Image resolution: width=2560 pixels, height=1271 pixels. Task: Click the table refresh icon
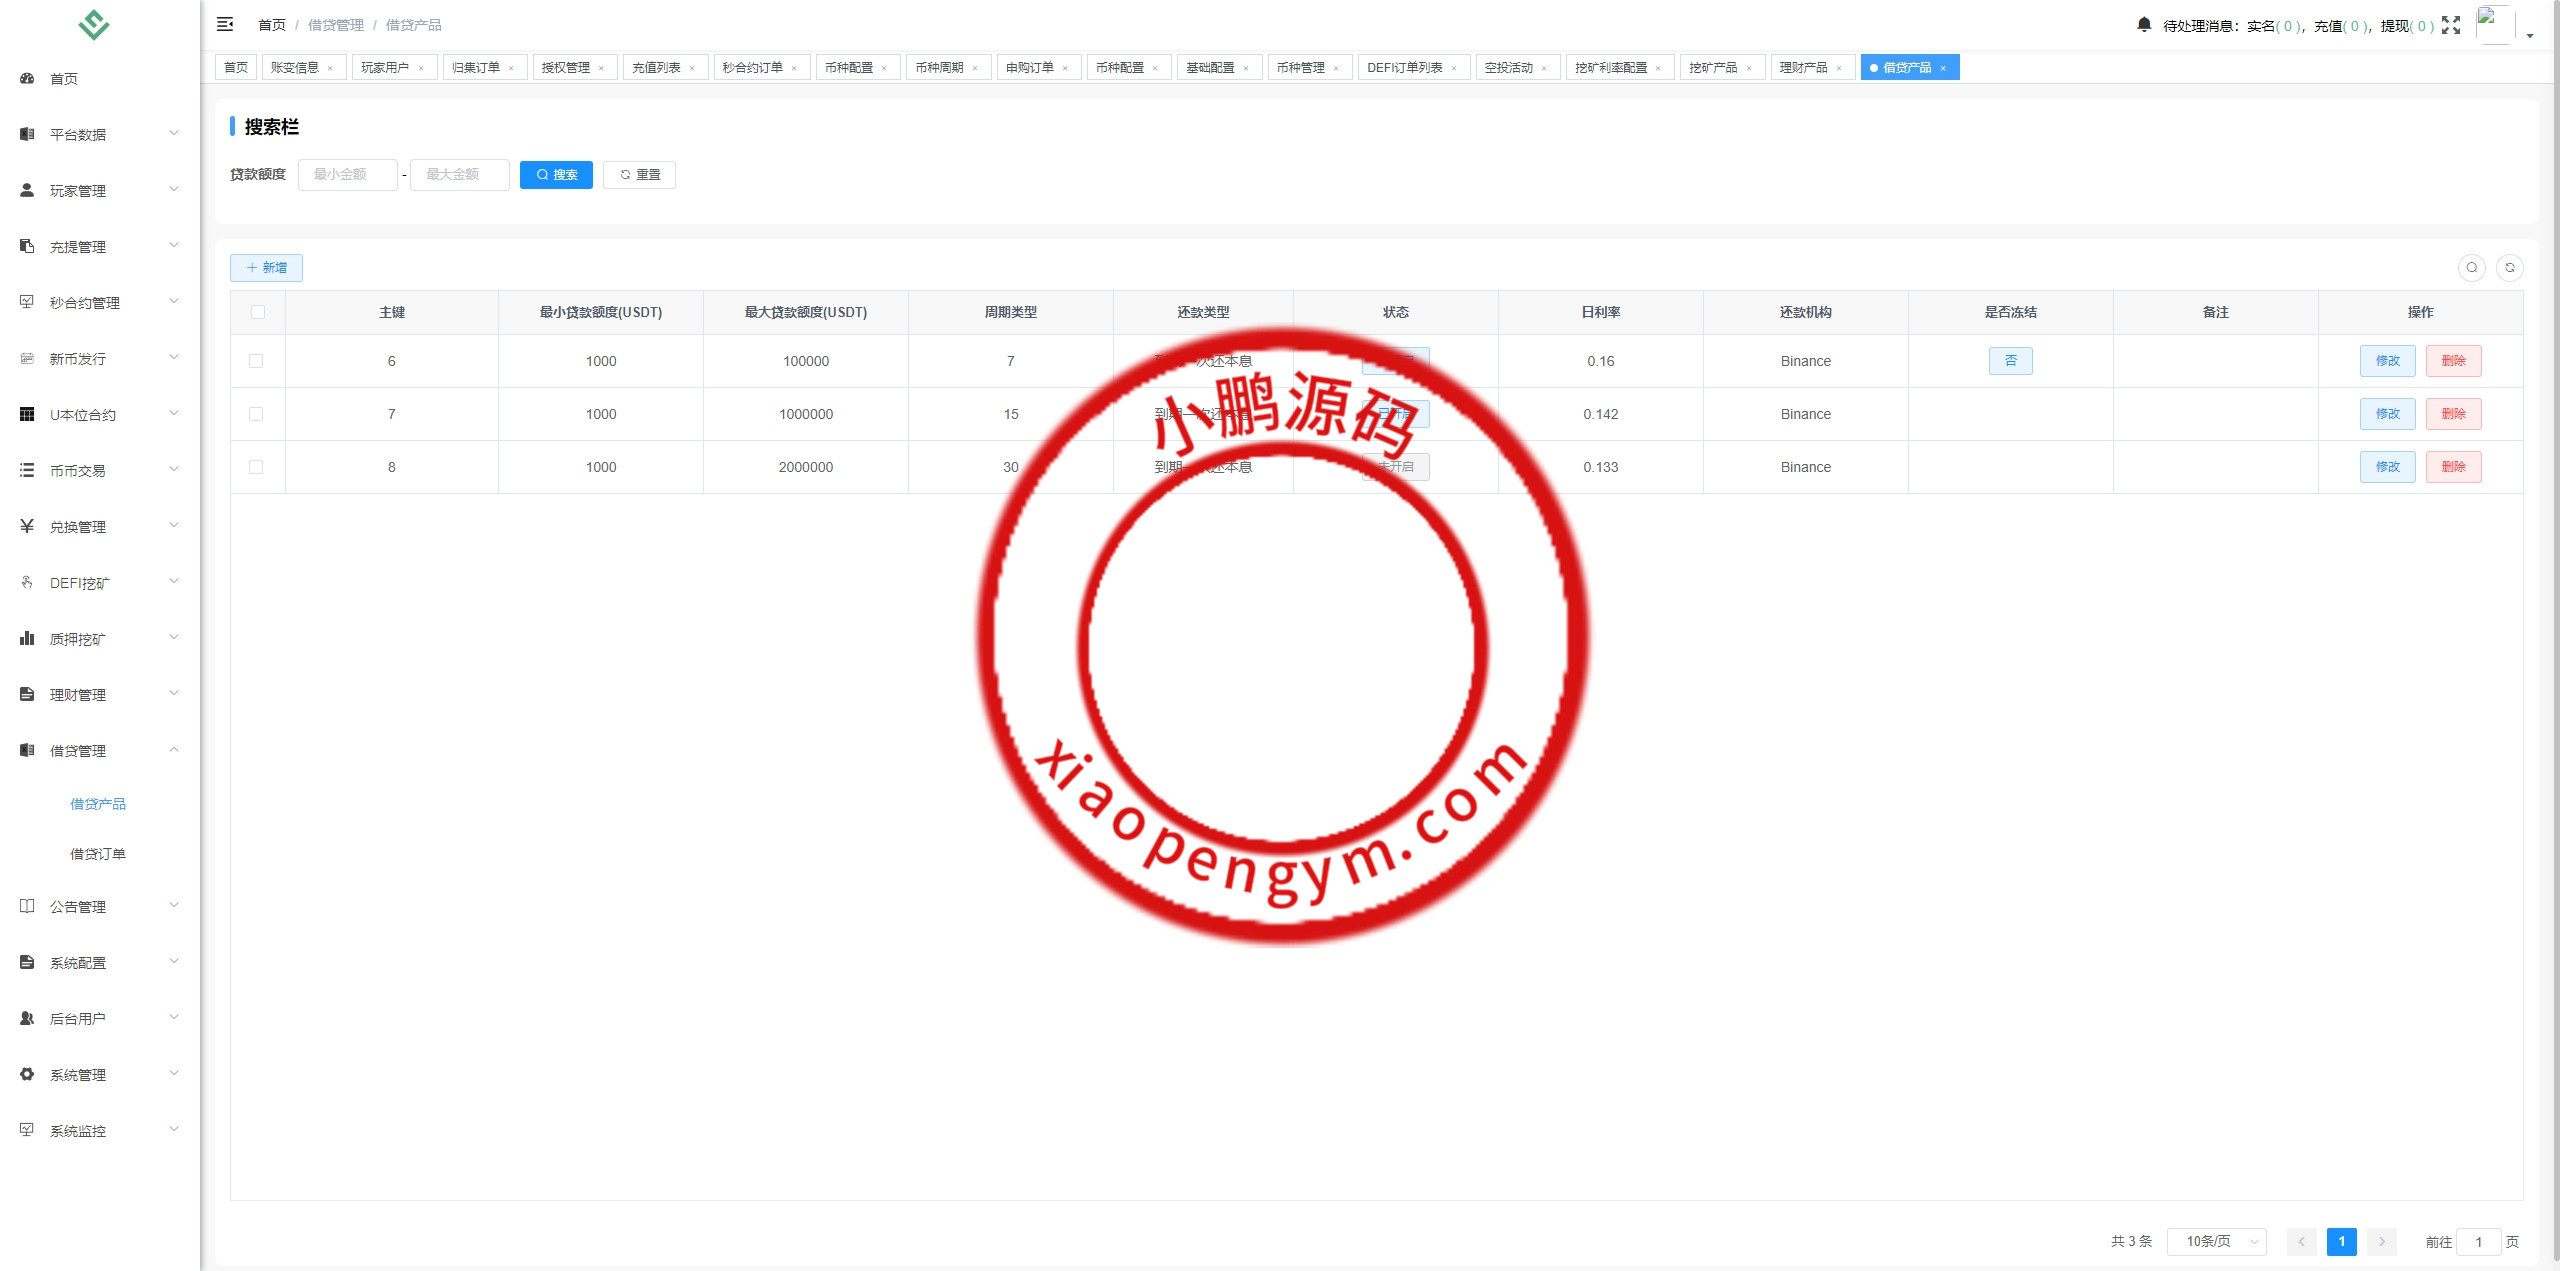coord(2510,268)
